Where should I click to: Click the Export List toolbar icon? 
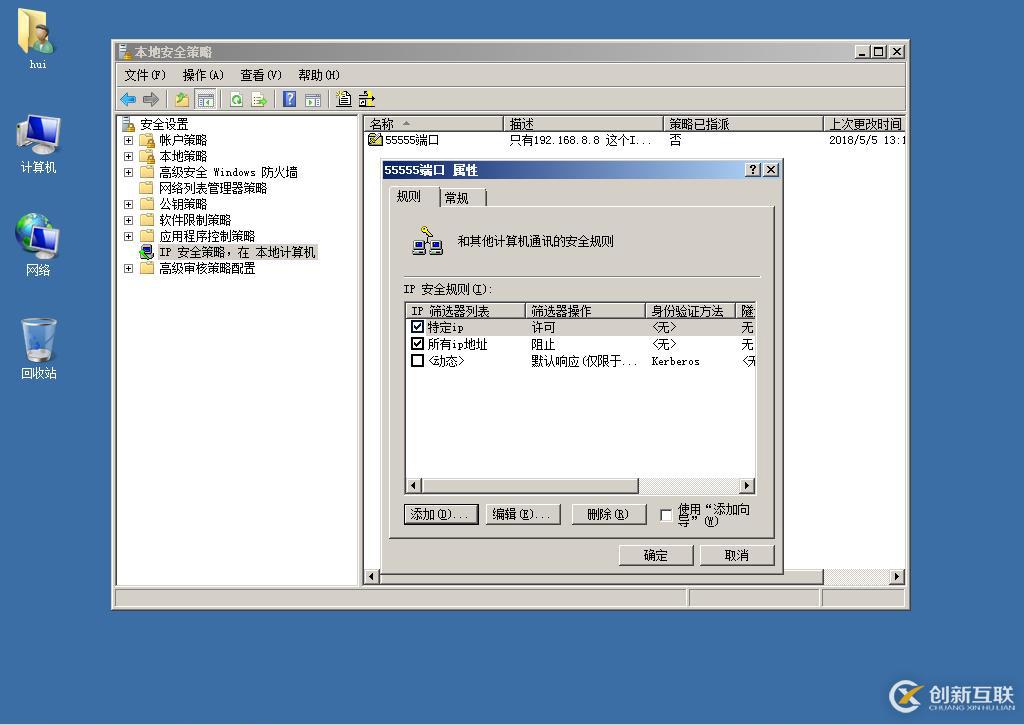tap(259, 99)
